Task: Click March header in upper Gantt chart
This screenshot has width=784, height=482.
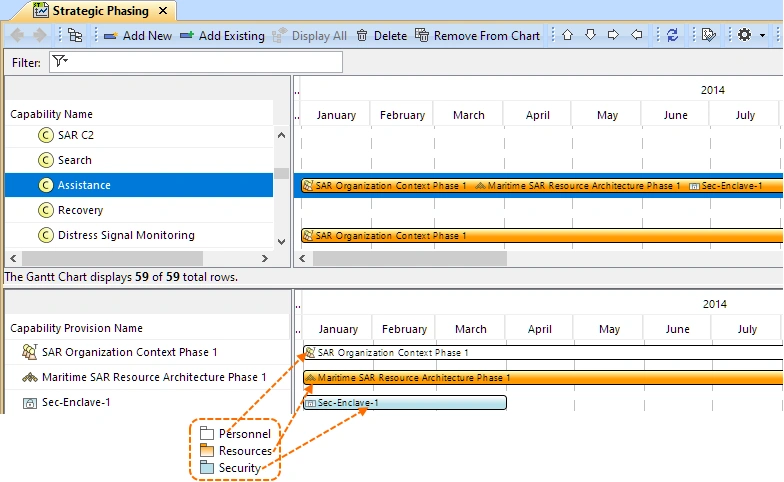Action: click(x=468, y=115)
